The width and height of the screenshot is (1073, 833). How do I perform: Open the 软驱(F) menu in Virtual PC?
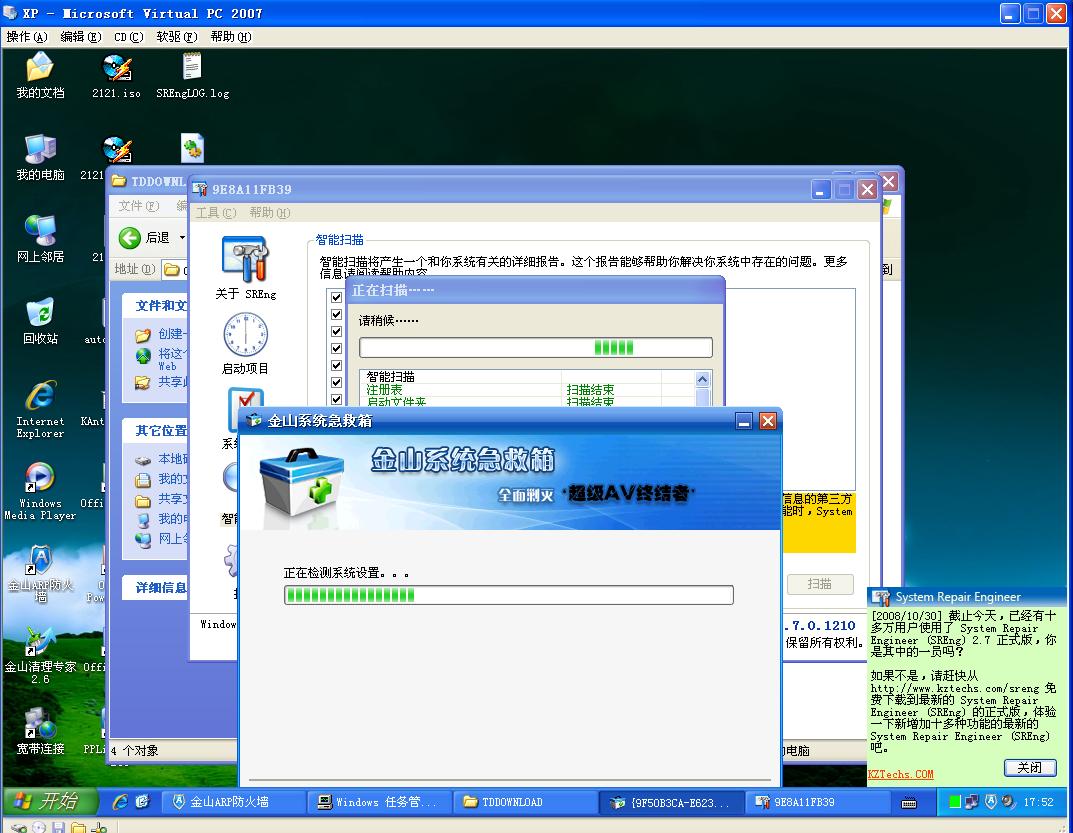[x=177, y=37]
